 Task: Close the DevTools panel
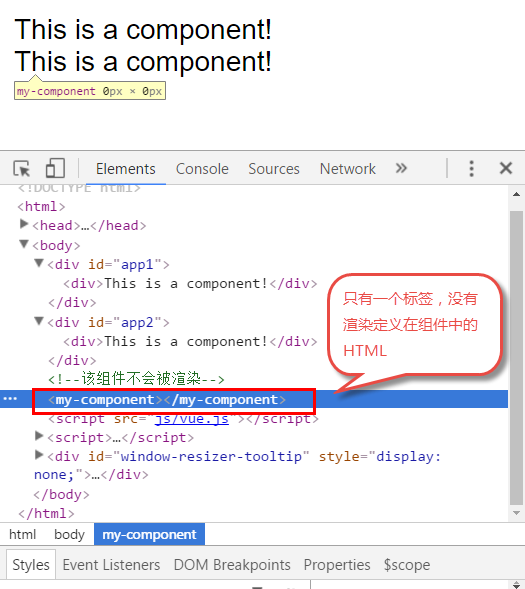pos(506,168)
